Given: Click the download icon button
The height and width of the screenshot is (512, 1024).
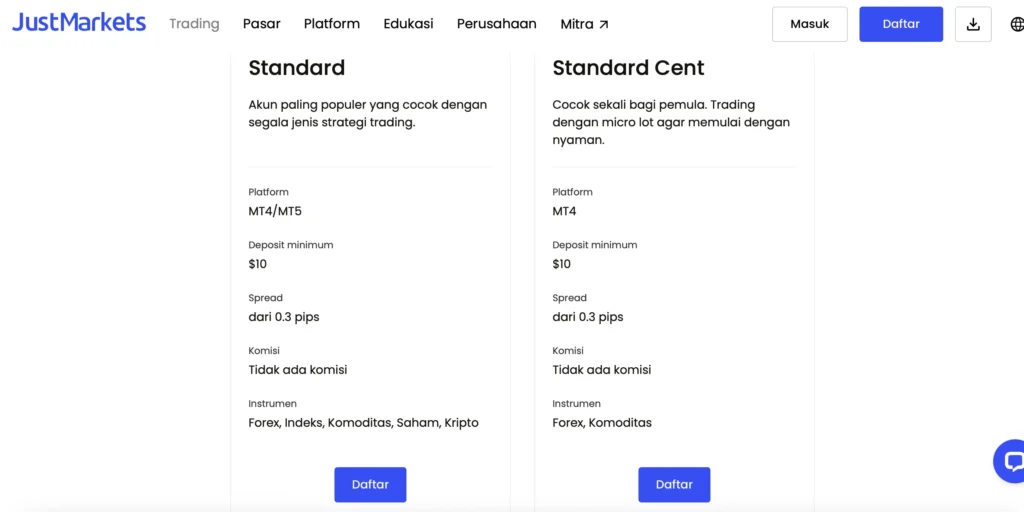Looking at the screenshot, I should [973, 24].
